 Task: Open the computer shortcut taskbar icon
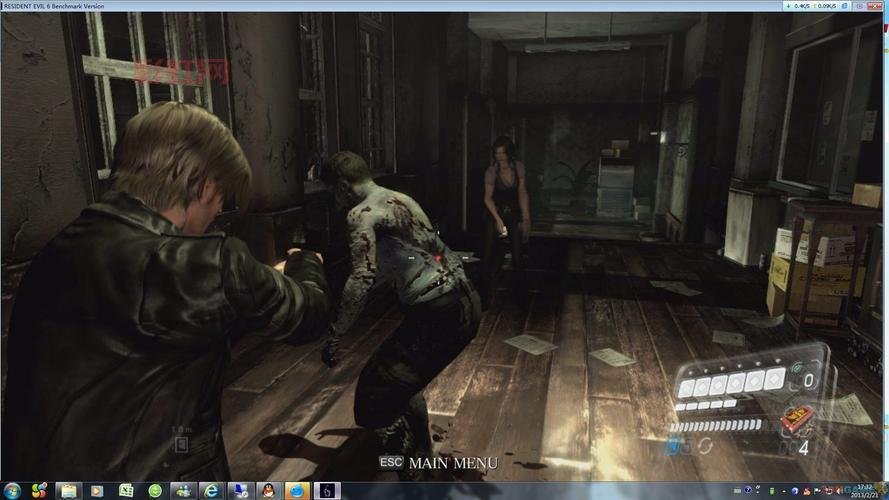tap(240, 490)
